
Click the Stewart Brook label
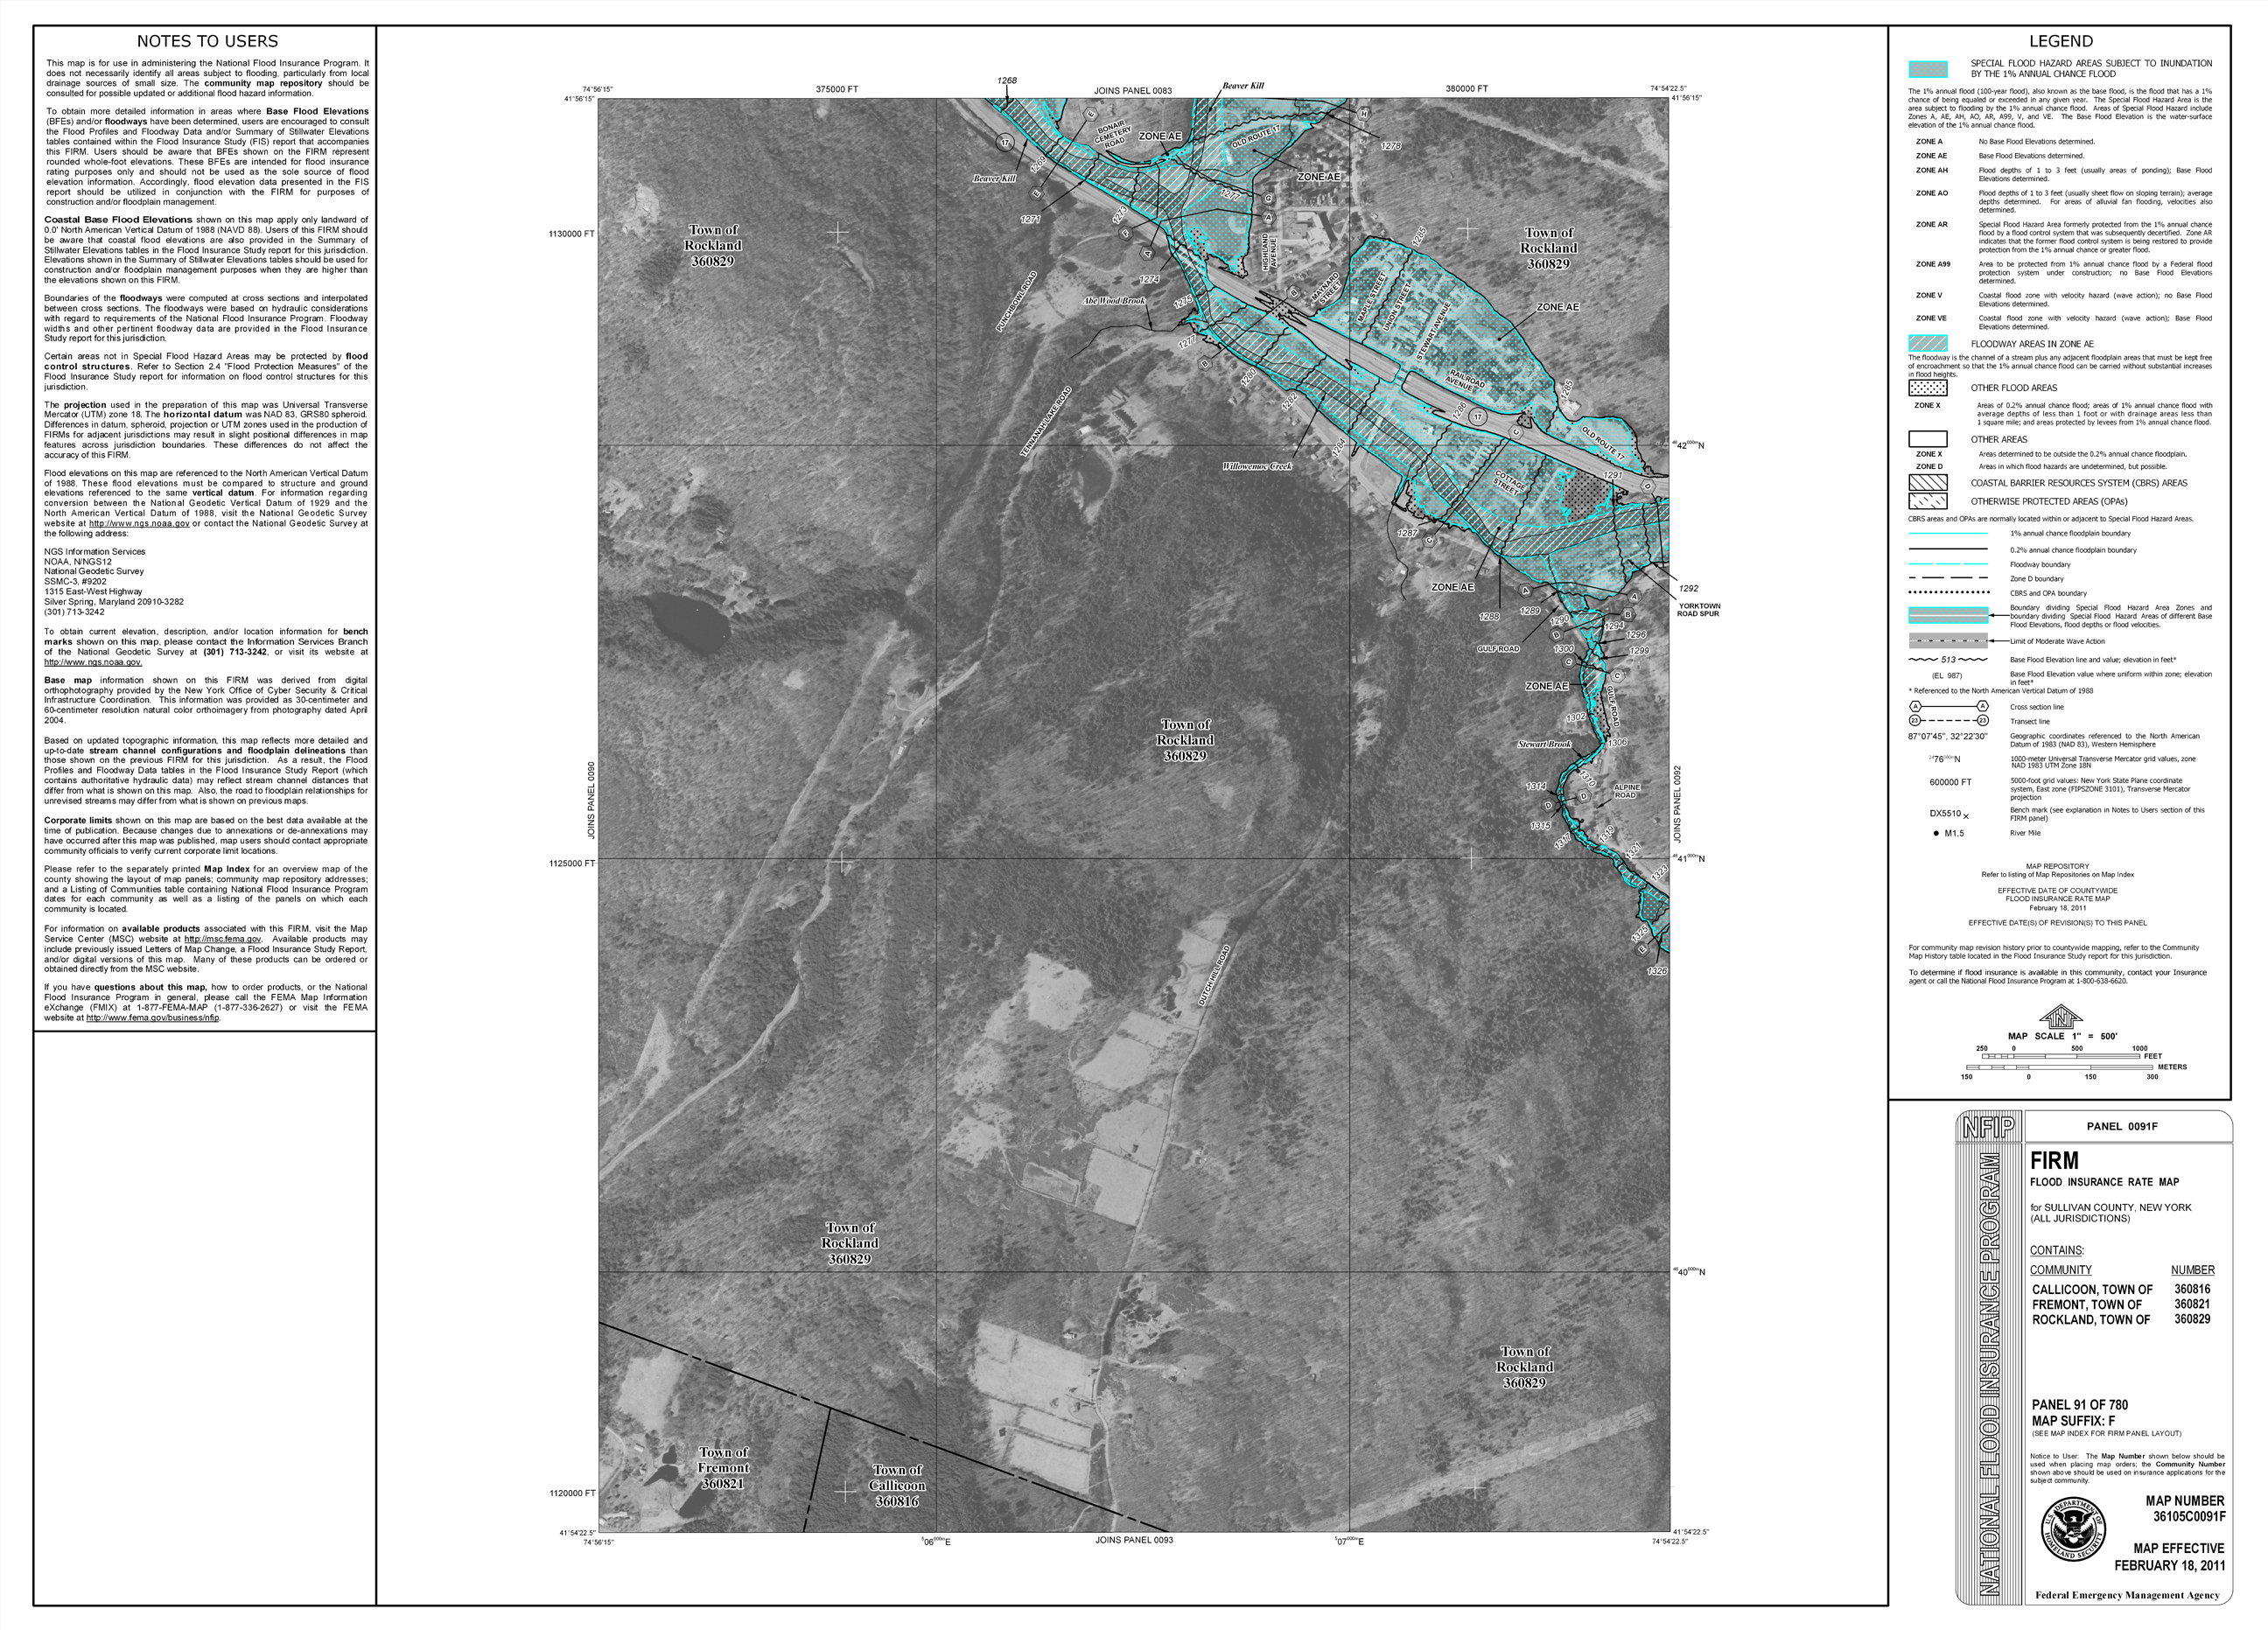click(x=1544, y=744)
